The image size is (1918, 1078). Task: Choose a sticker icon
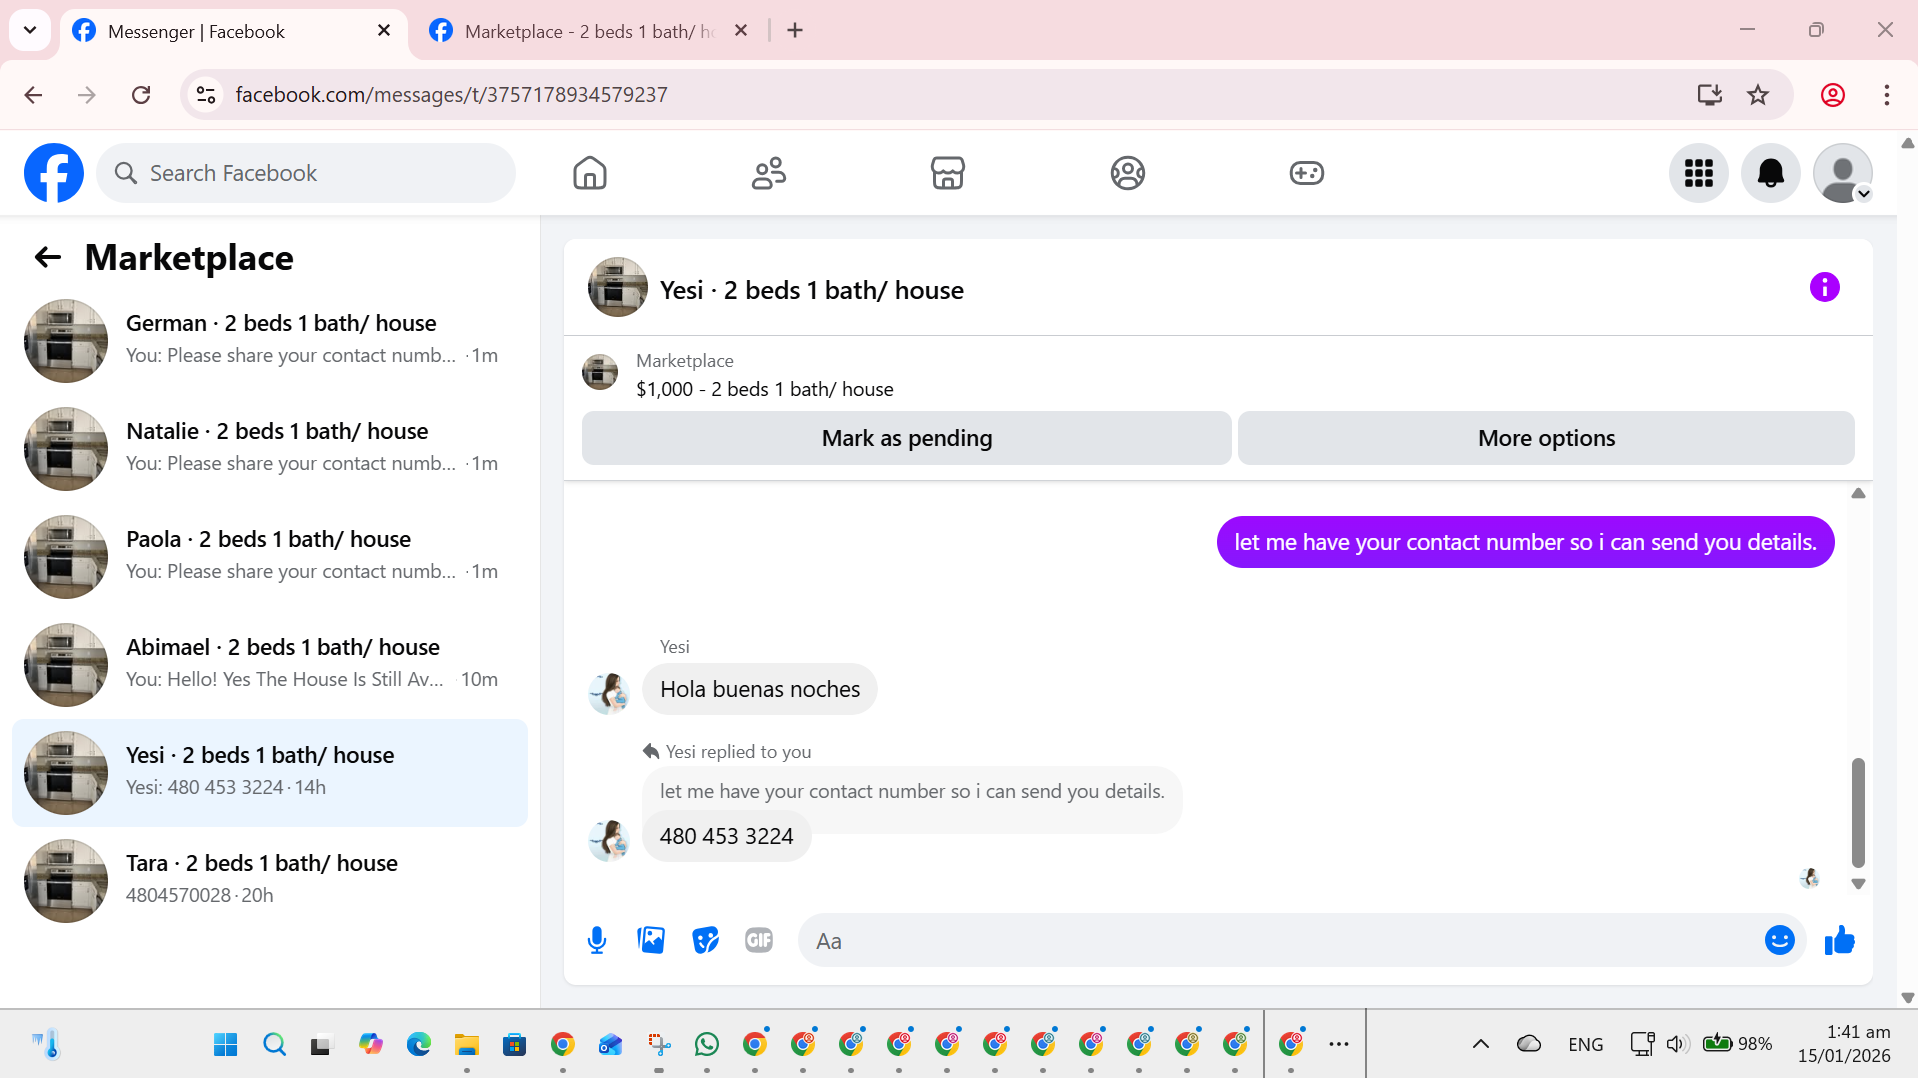click(705, 941)
